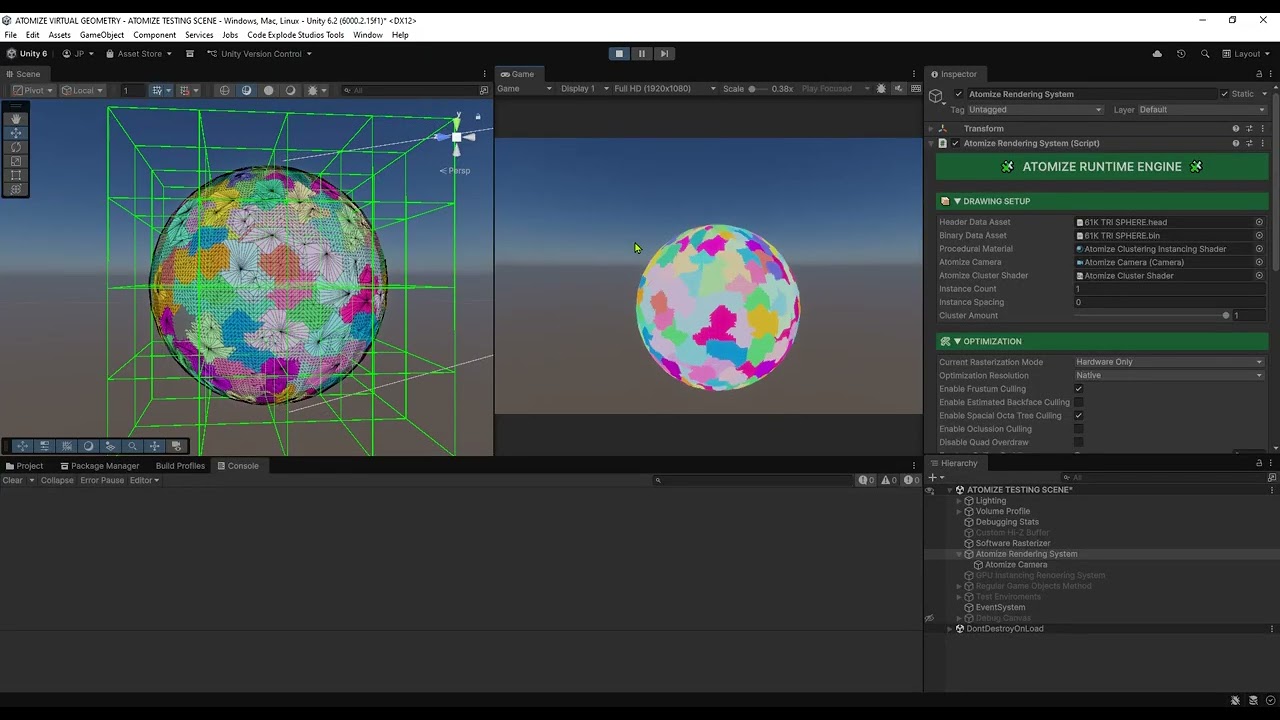
Task: Switch to the Package Manager tab
Action: [99, 466]
